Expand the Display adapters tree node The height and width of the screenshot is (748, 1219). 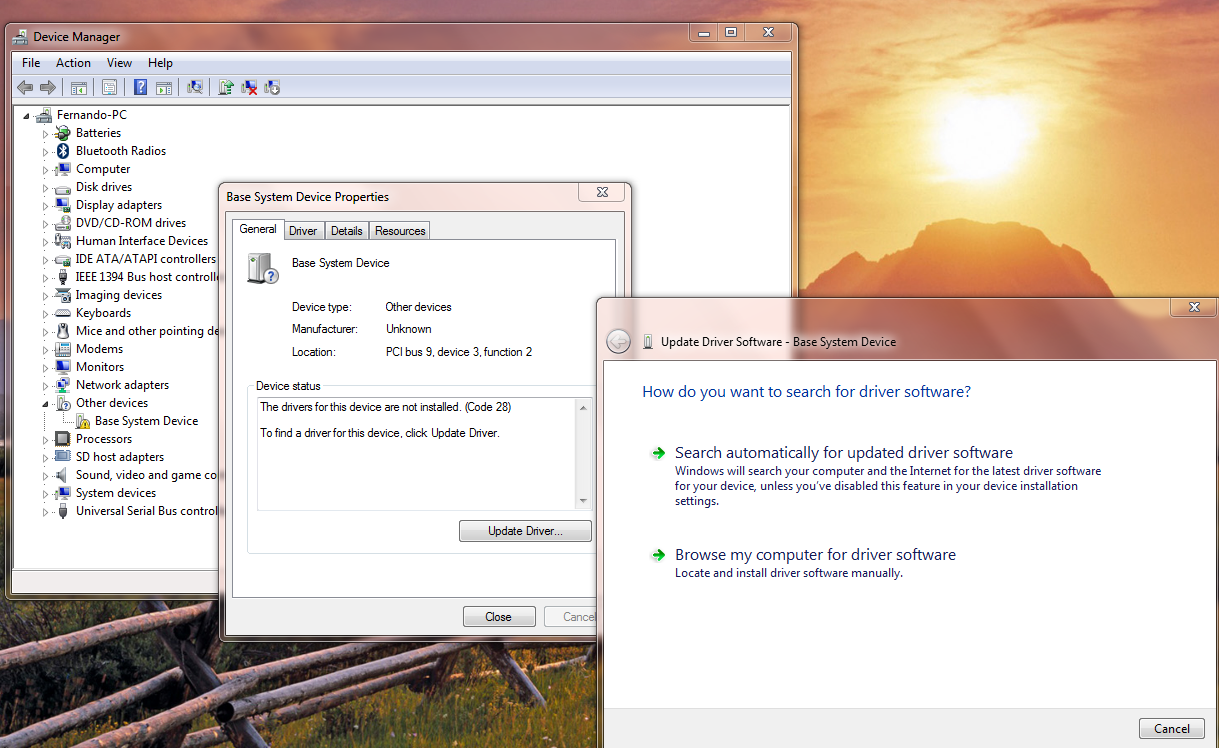(x=43, y=204)
